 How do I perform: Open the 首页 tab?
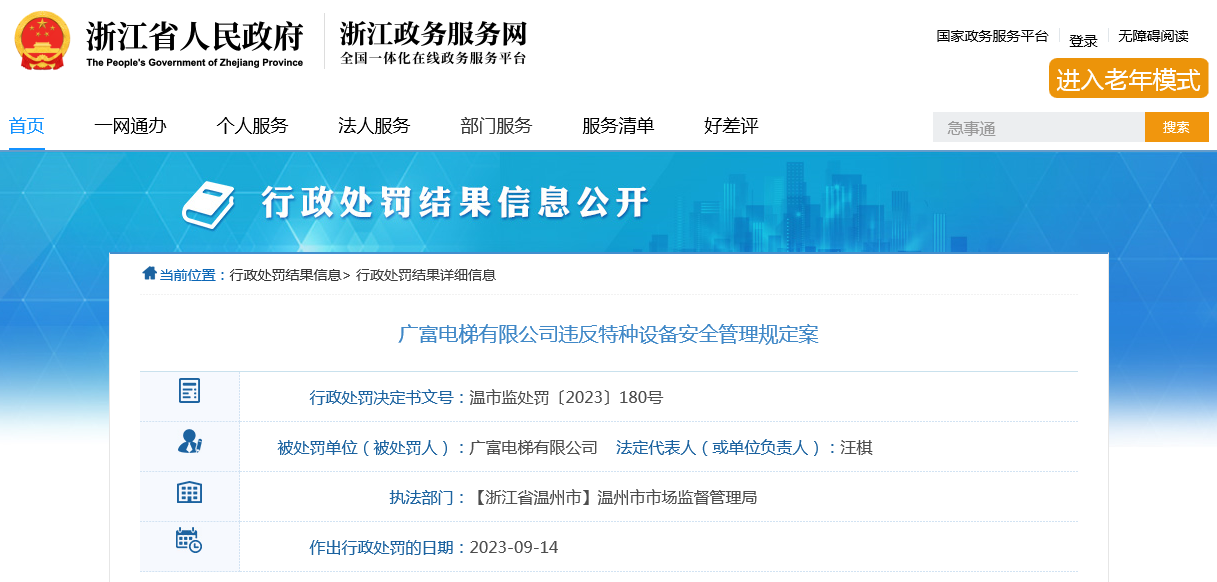(27, 126)
